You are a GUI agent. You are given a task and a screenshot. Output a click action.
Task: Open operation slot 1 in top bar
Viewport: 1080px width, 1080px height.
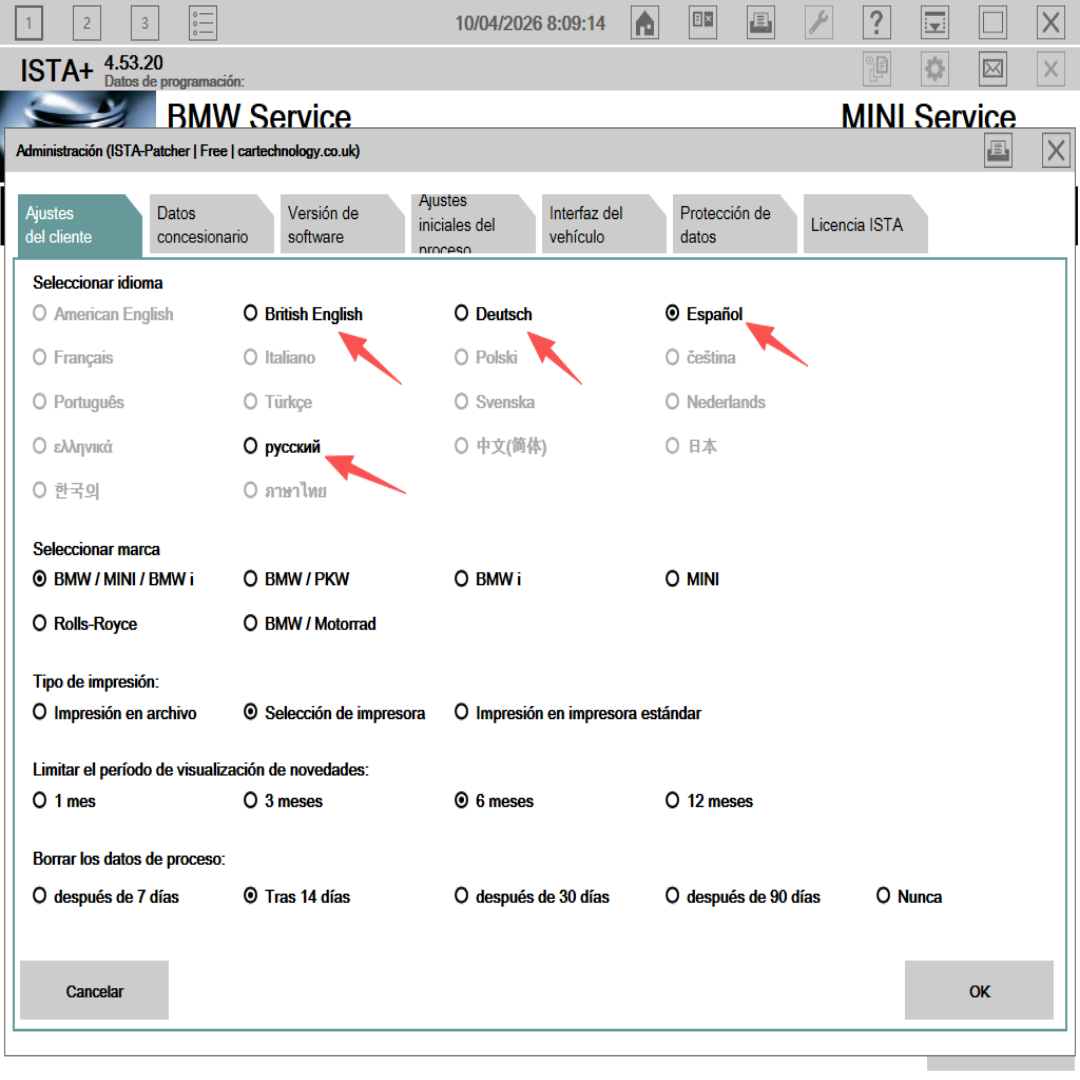point(28,23)
